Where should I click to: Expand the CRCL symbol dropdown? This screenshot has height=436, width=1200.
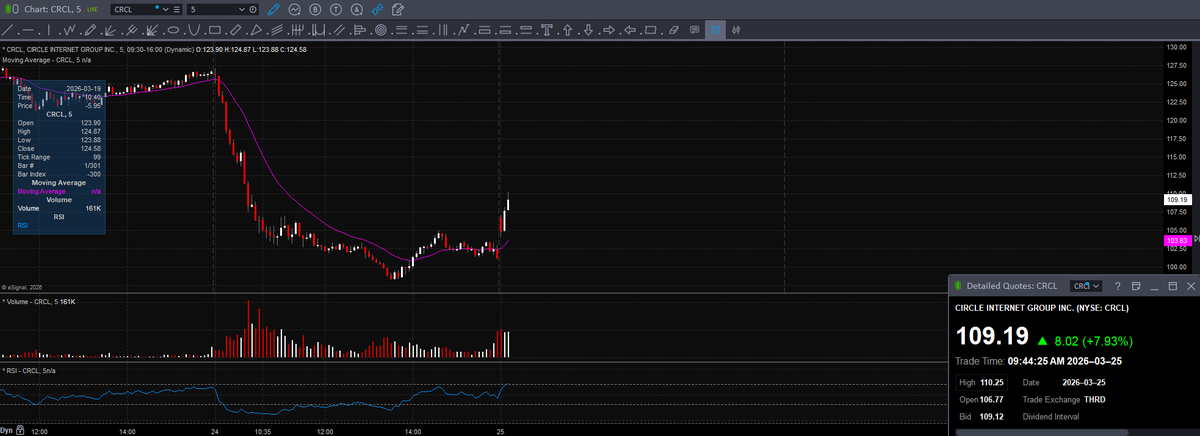coord(165,9)
